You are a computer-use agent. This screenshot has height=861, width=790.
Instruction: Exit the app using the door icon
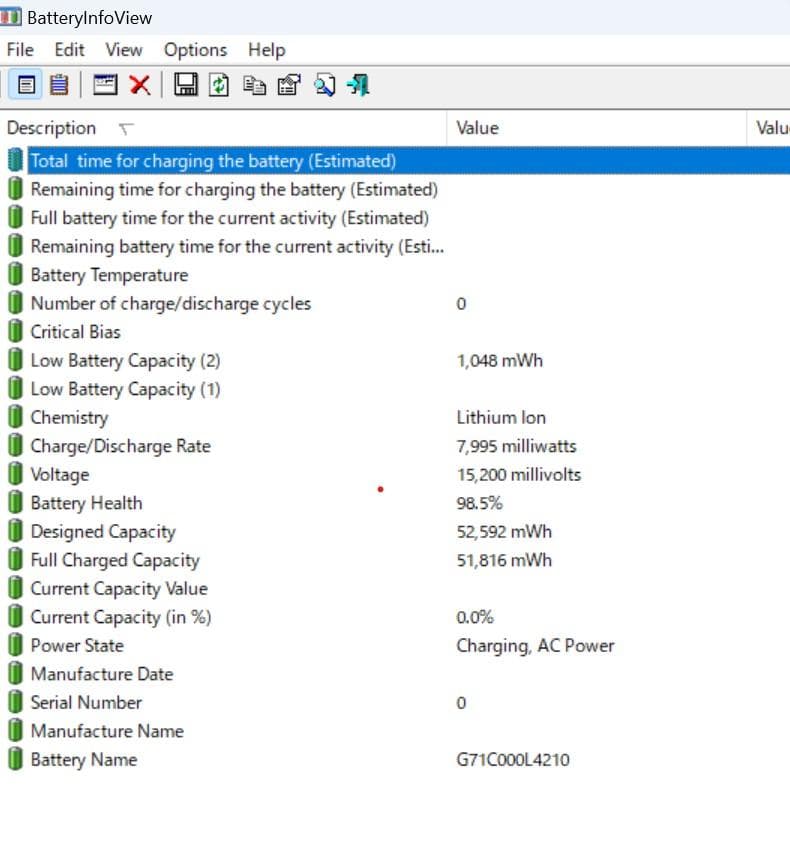pyautogui.click(x=358, y=85)
